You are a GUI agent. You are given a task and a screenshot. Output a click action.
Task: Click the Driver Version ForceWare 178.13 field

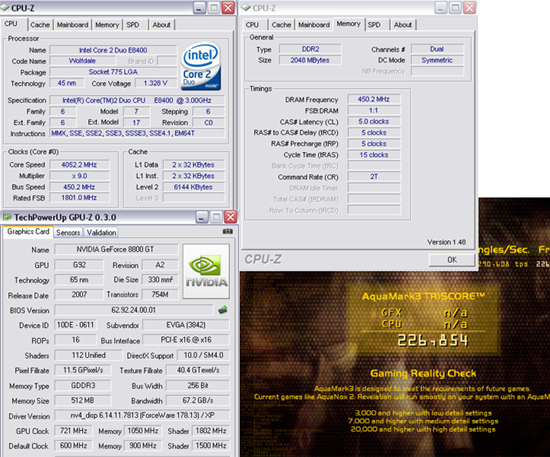coord(142,415)
